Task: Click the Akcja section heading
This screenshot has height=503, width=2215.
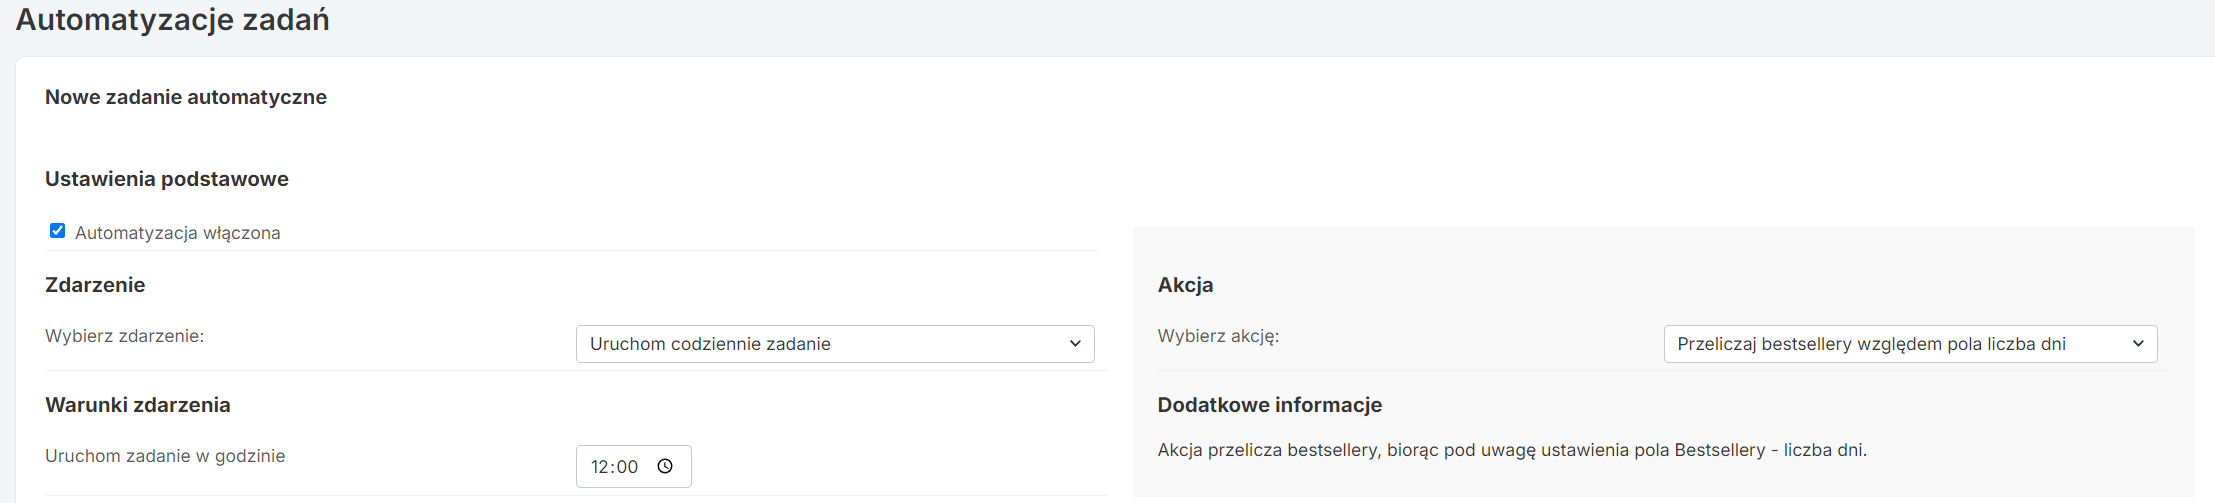Action: tap(1185, 285)
